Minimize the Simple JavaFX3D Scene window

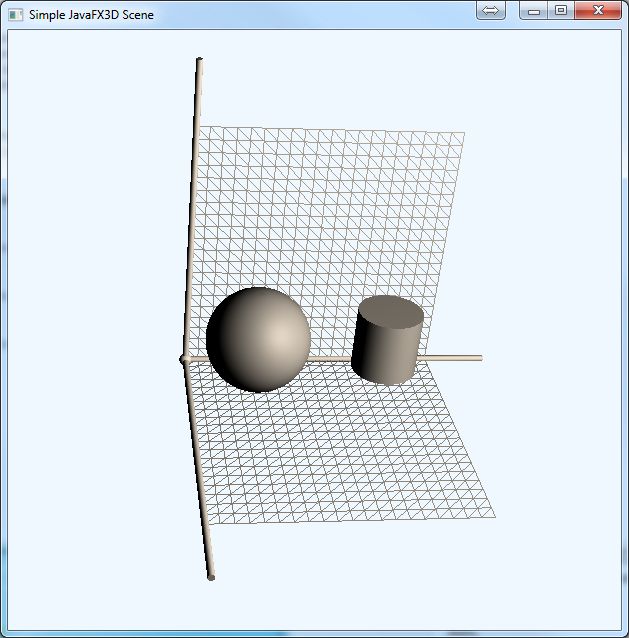pyautogui.click(x=533, y=11)
